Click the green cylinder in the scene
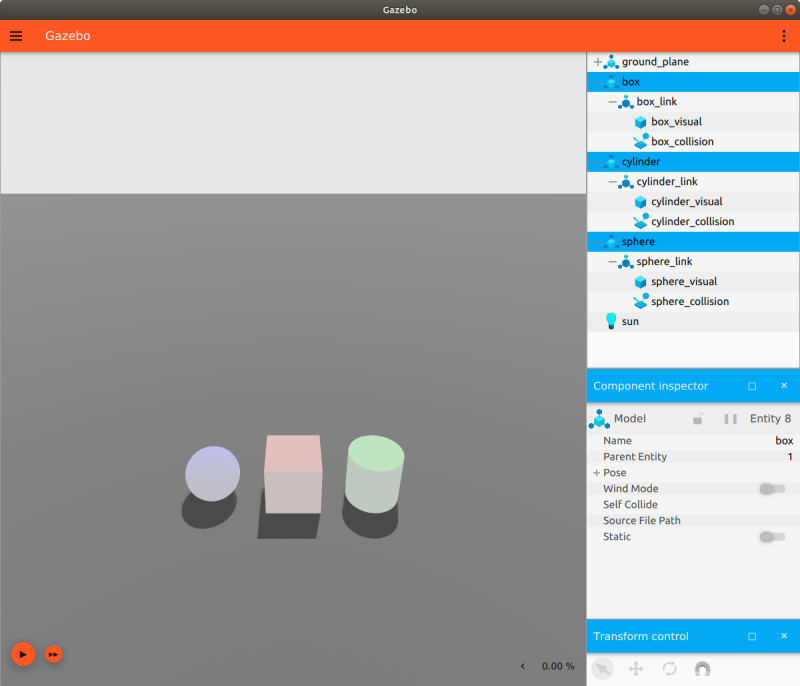800x686 pixels. 374,474
